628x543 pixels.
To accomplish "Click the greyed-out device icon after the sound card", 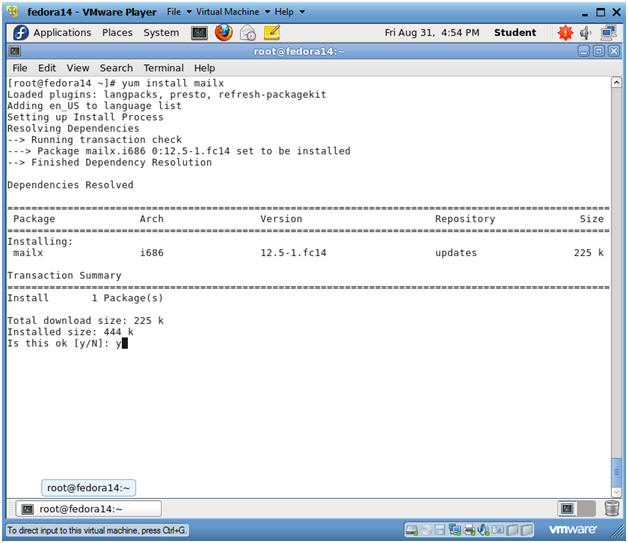I will coord(498,530).
